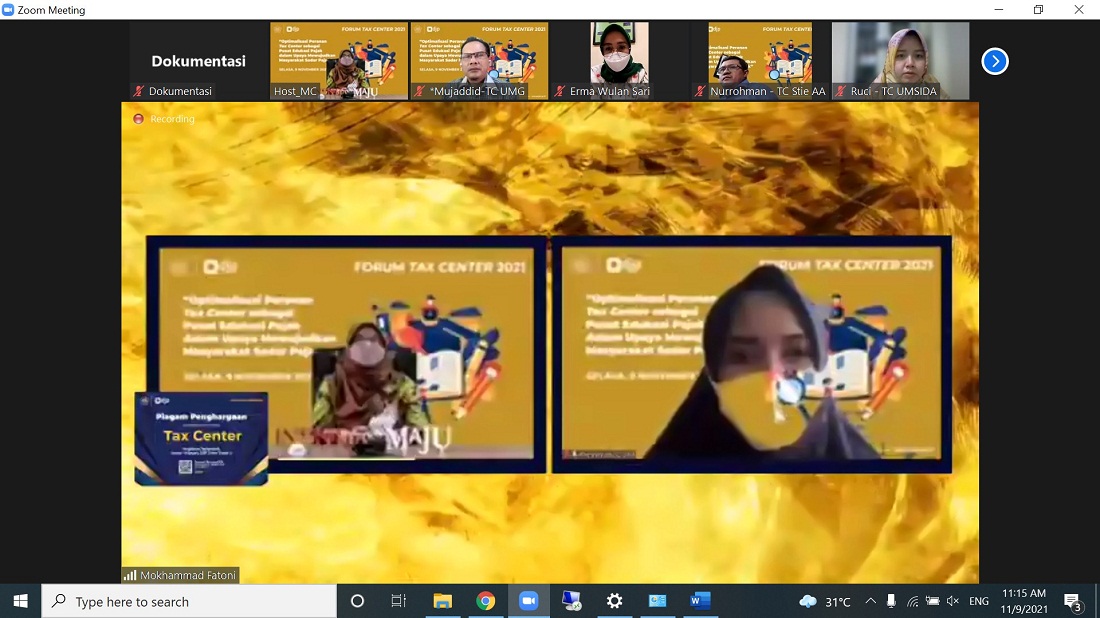Expand the hidden system tray icons
Screen dimensions: 1100x618
pos(870,601)
